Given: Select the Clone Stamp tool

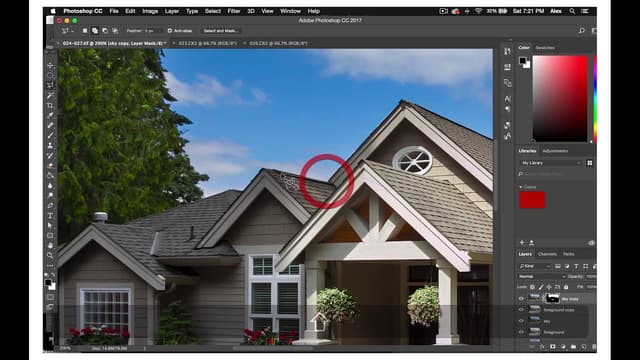Looking at the screenshot, I should (x=50, y=145).
